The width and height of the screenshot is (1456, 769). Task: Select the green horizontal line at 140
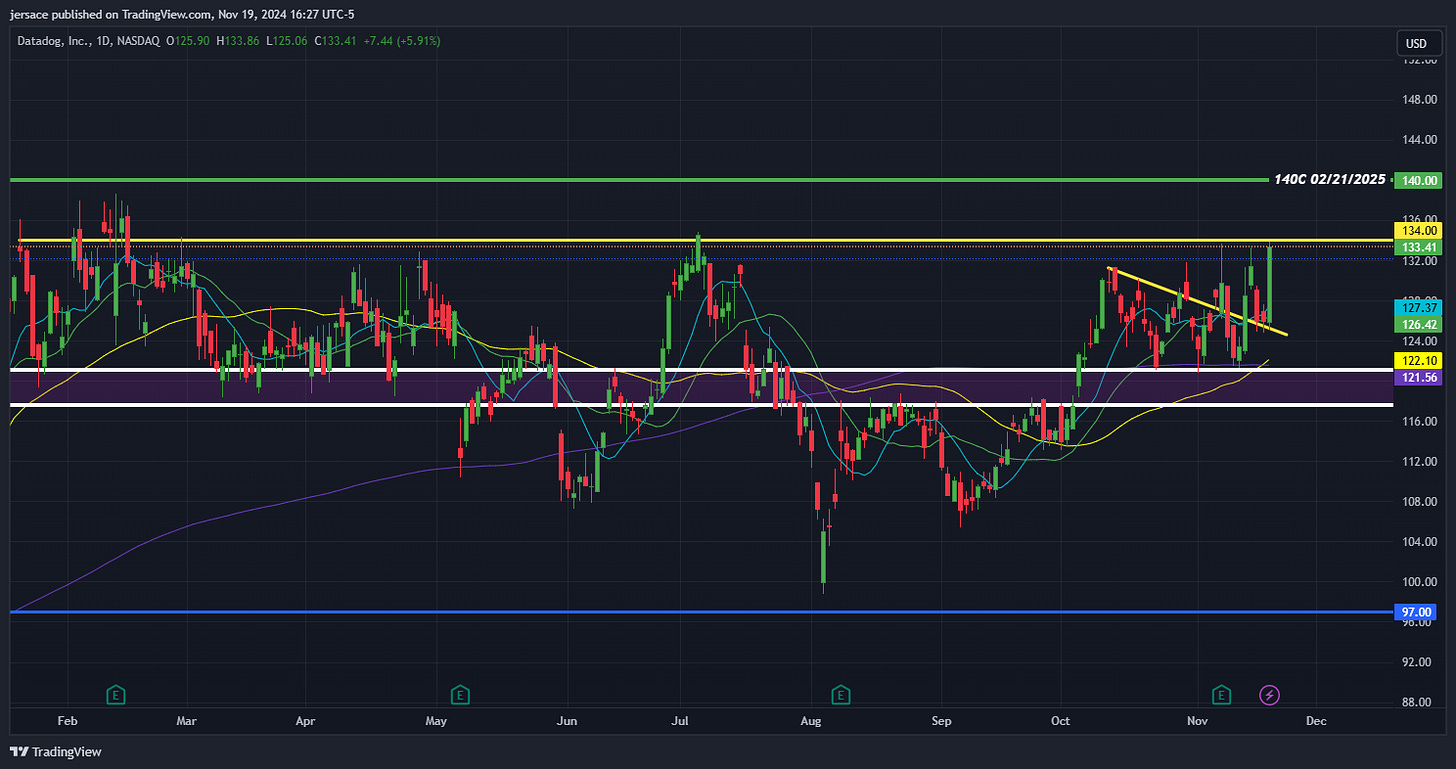point(640,180)
